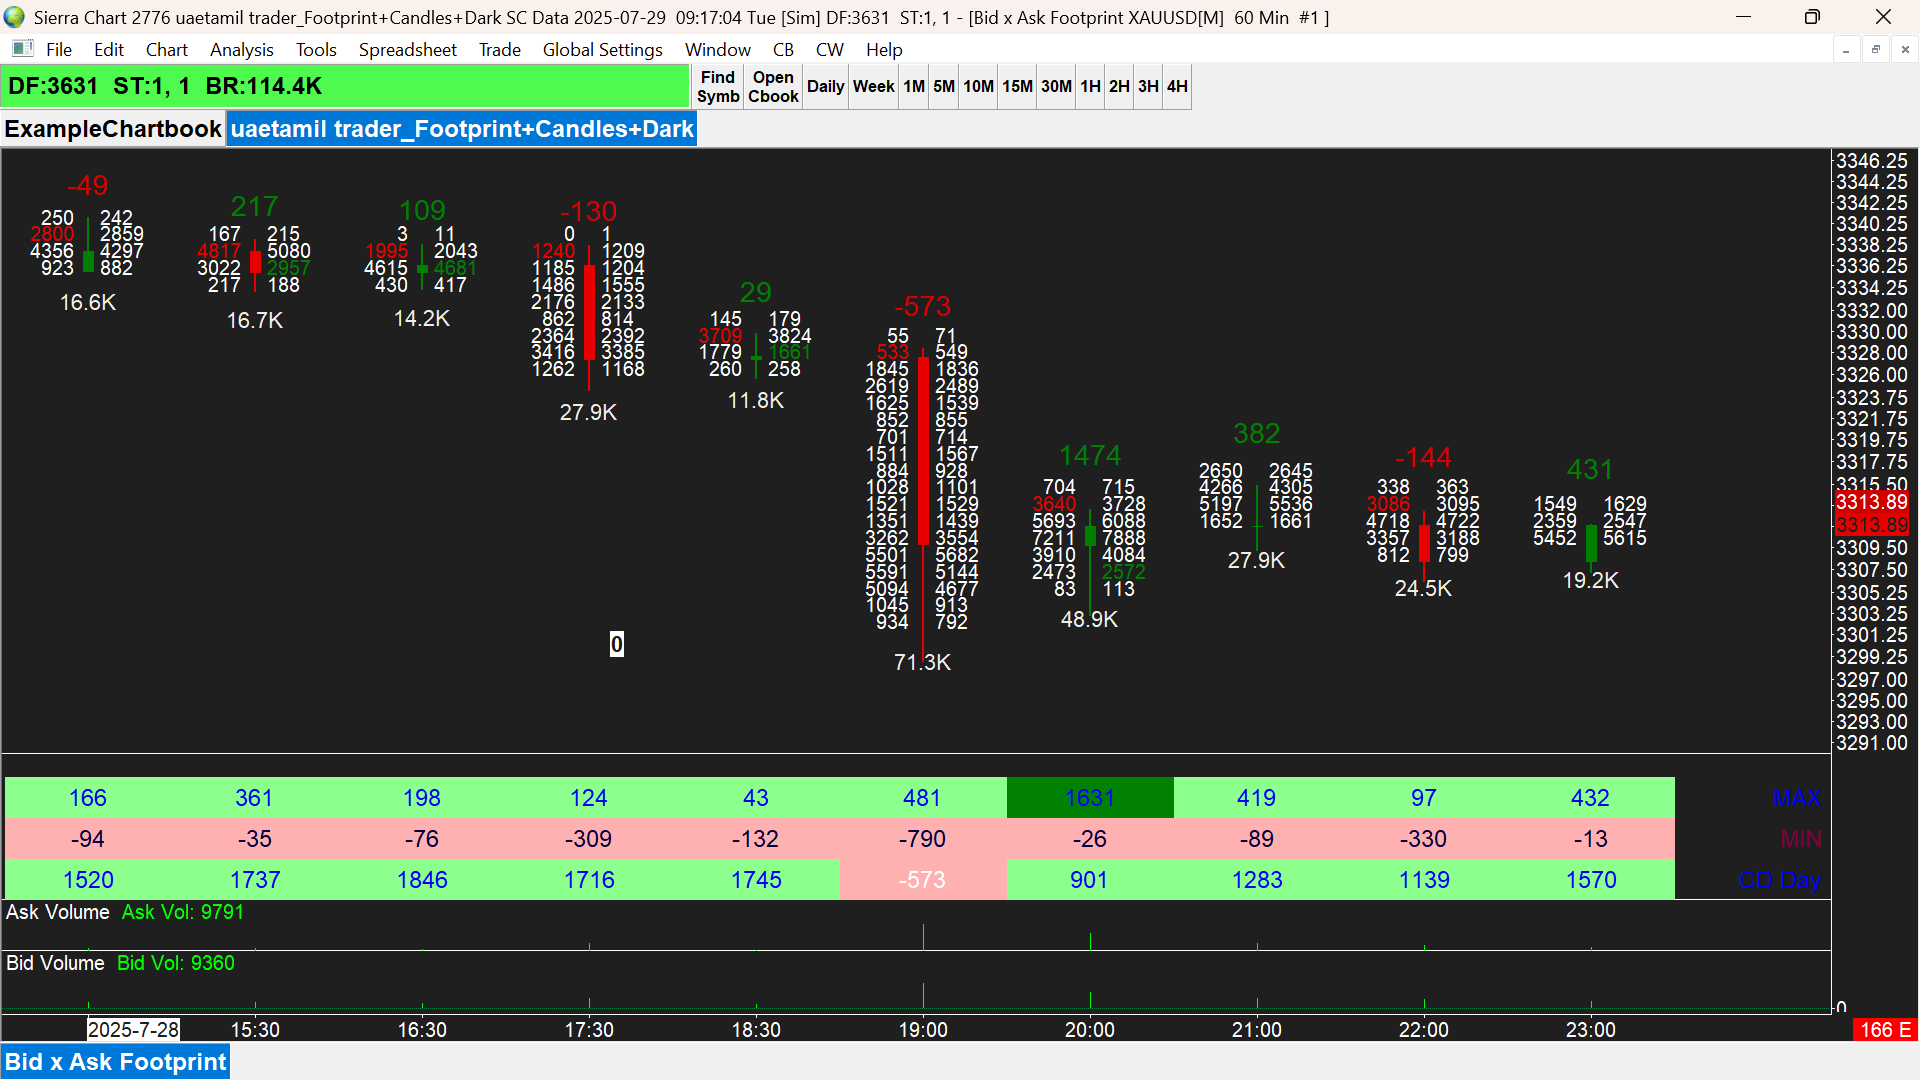This screenshot has height=1080, width=1920.
Task: Open the Spreadsheet menu
Action: [407, 50]
